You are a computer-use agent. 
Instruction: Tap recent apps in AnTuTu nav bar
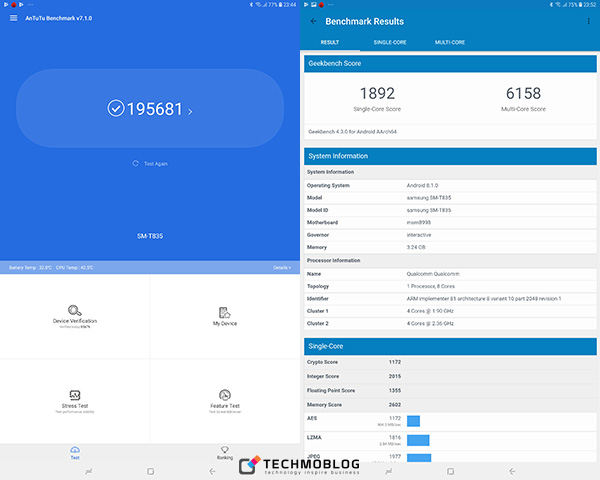[89, 472]
